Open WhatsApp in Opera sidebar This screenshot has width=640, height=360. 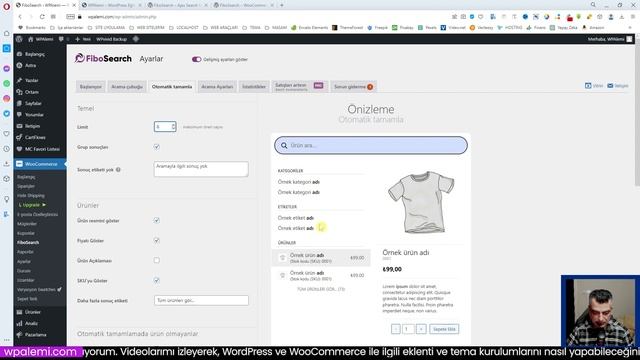tap(7, 84)
